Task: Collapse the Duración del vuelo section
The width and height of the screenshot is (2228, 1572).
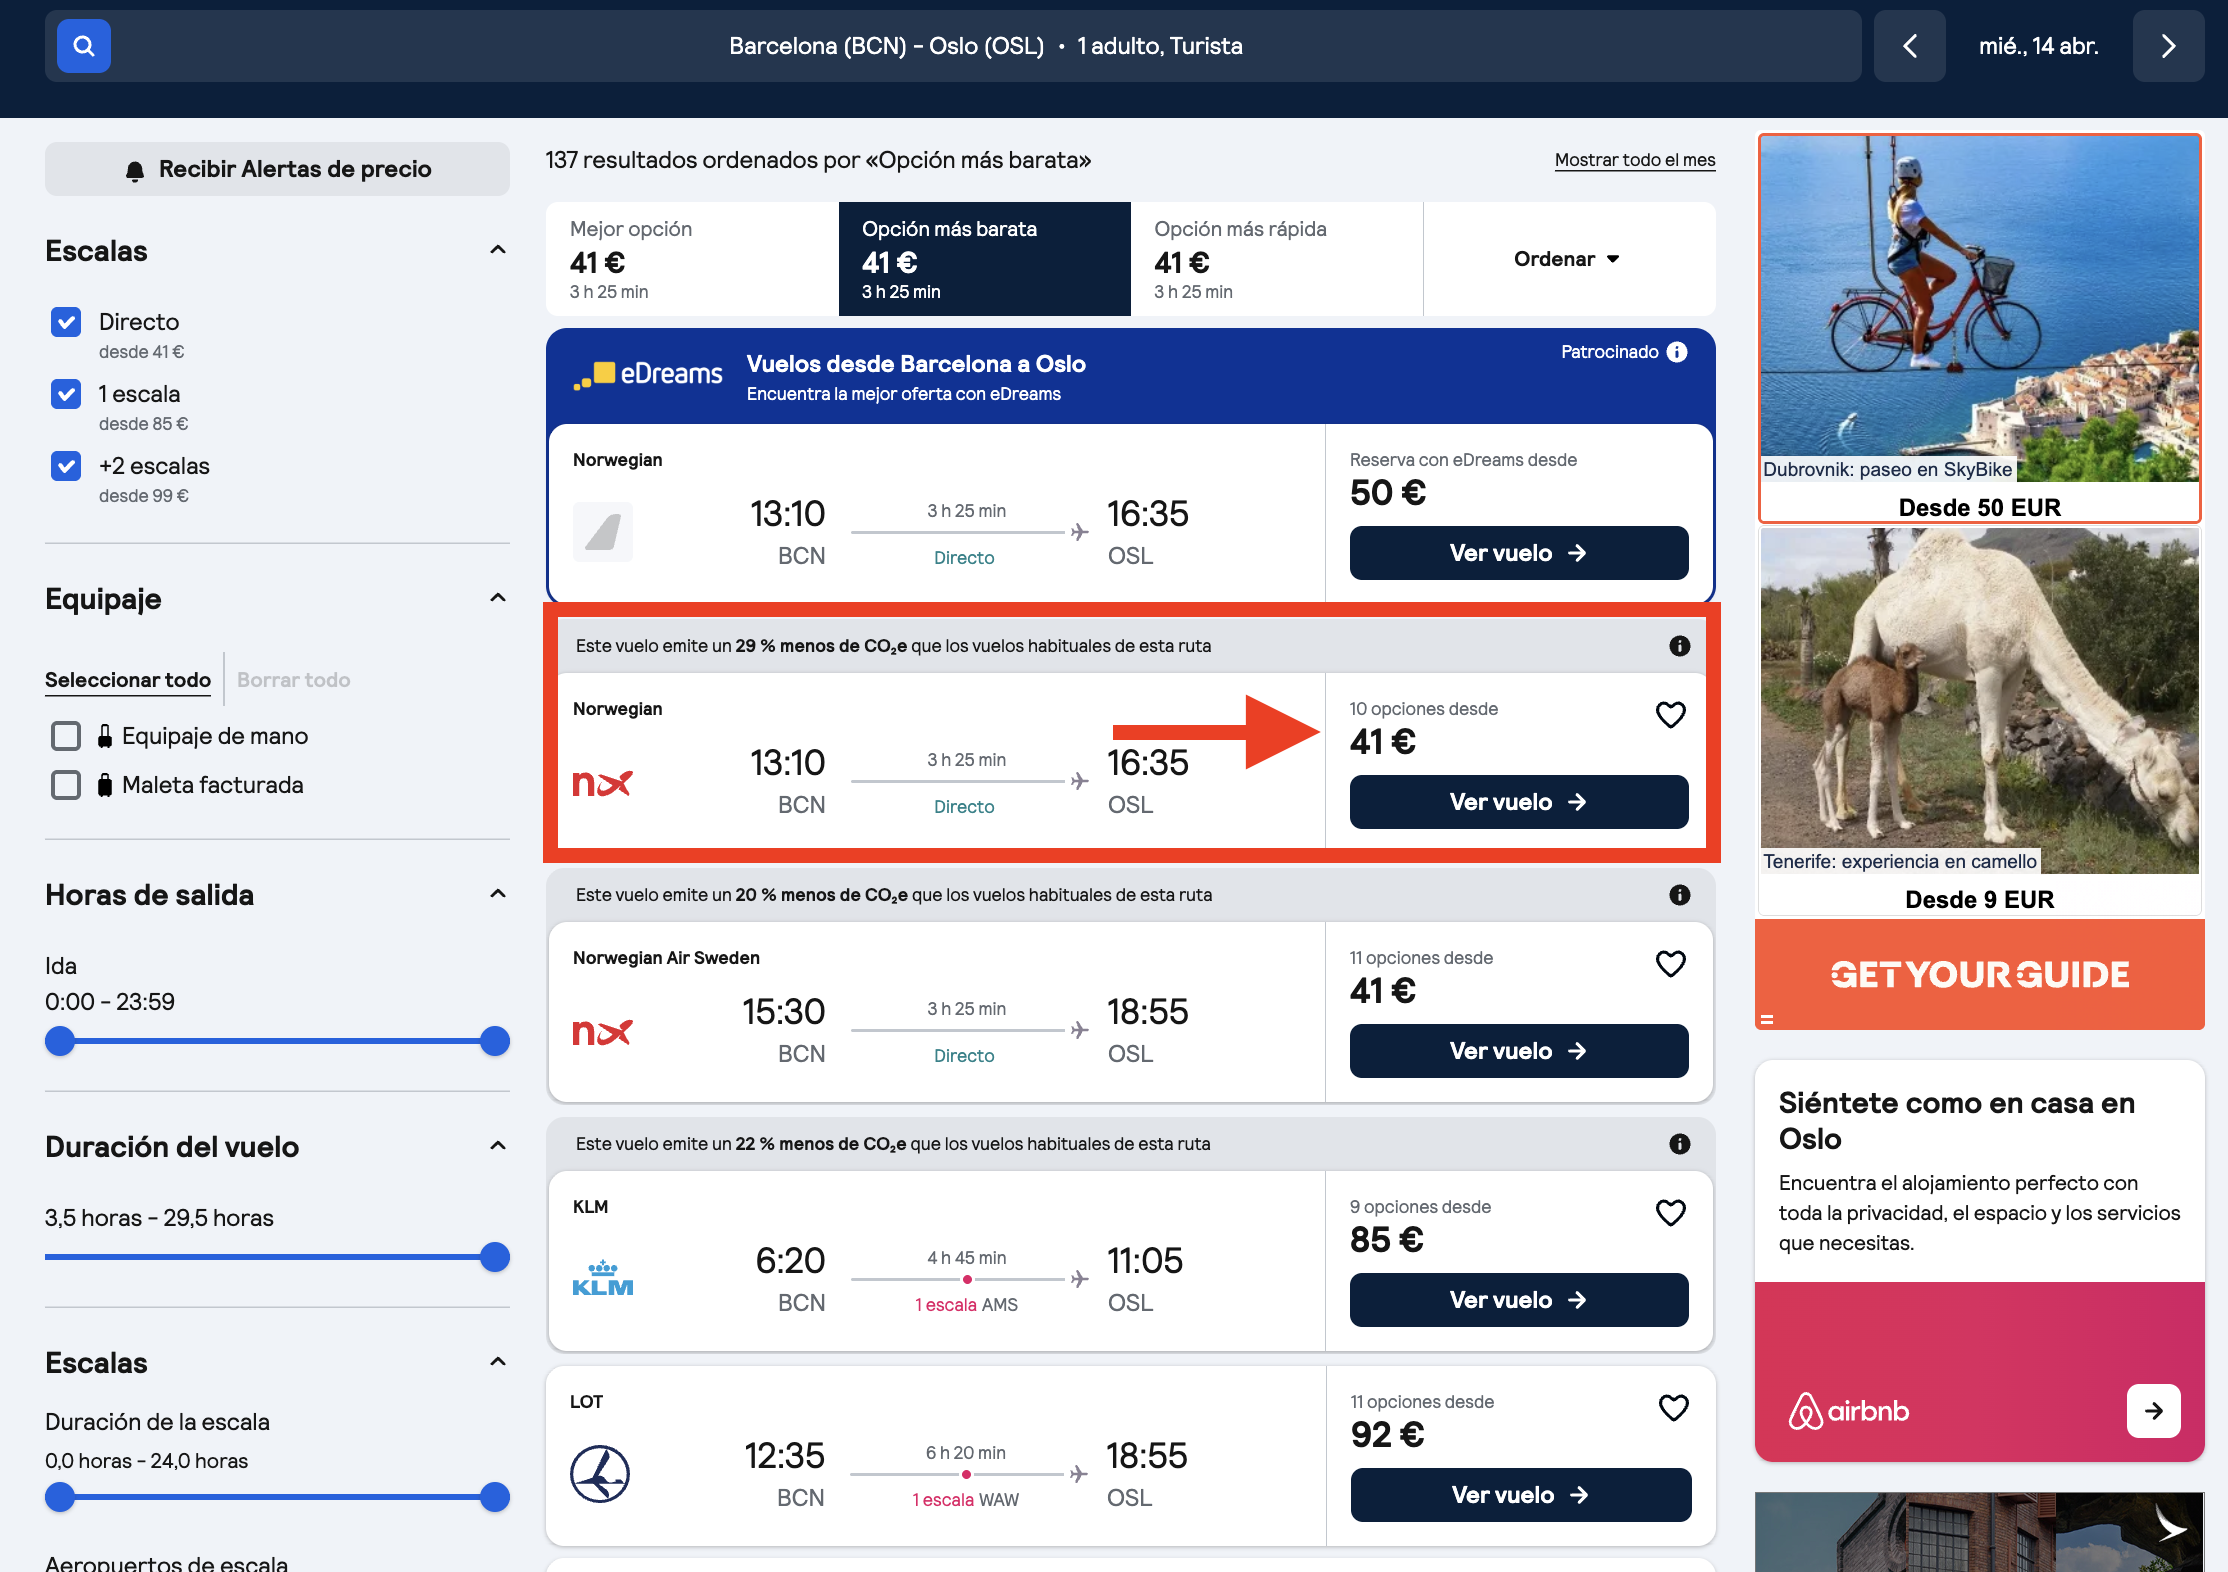Action: 497,1146
